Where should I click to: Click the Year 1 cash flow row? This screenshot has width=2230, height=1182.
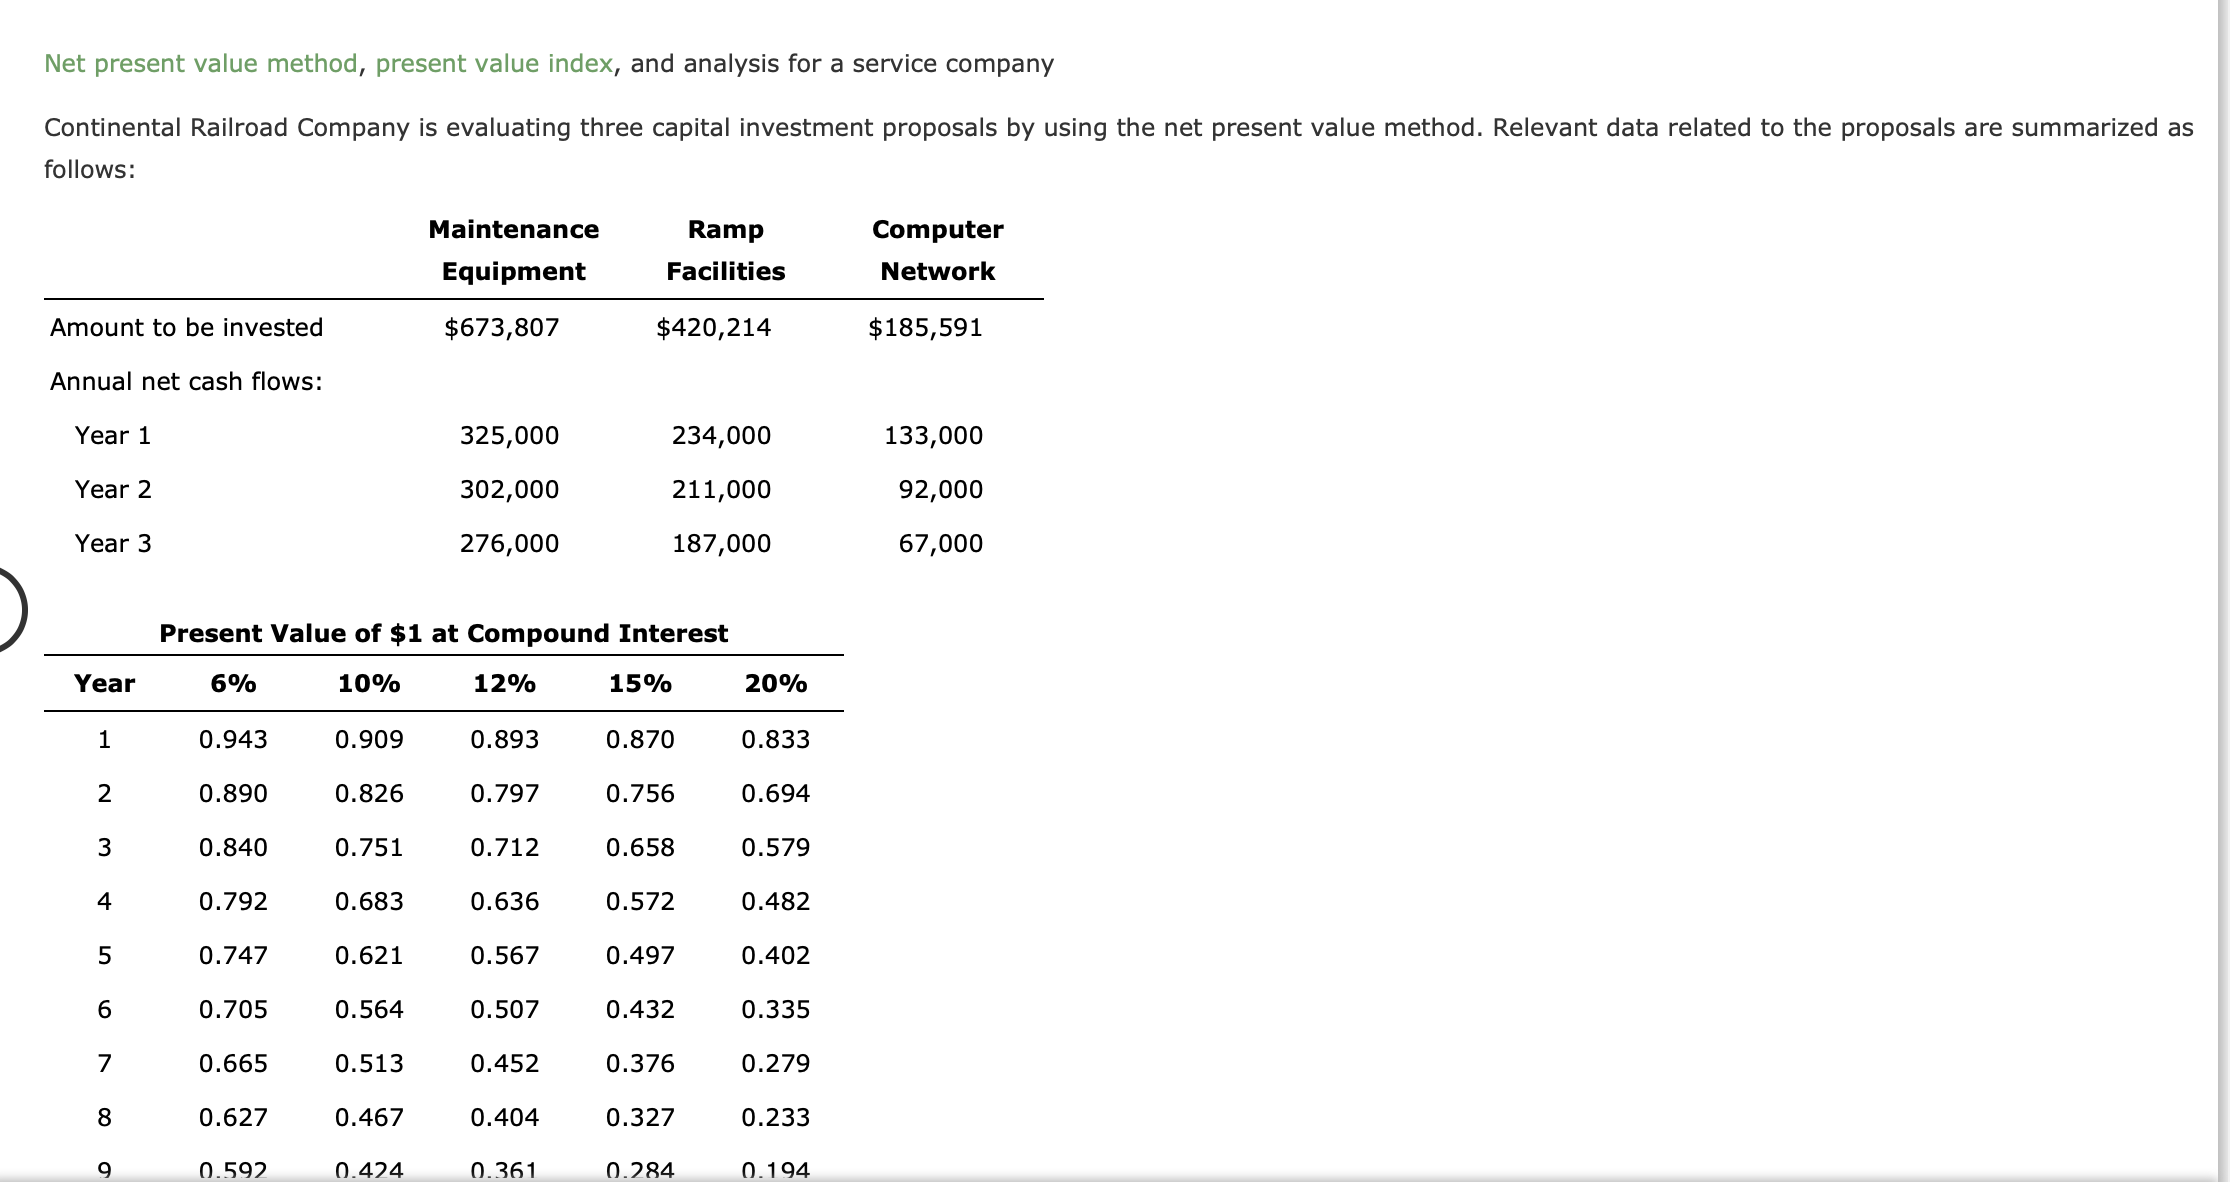click(113, 435)
